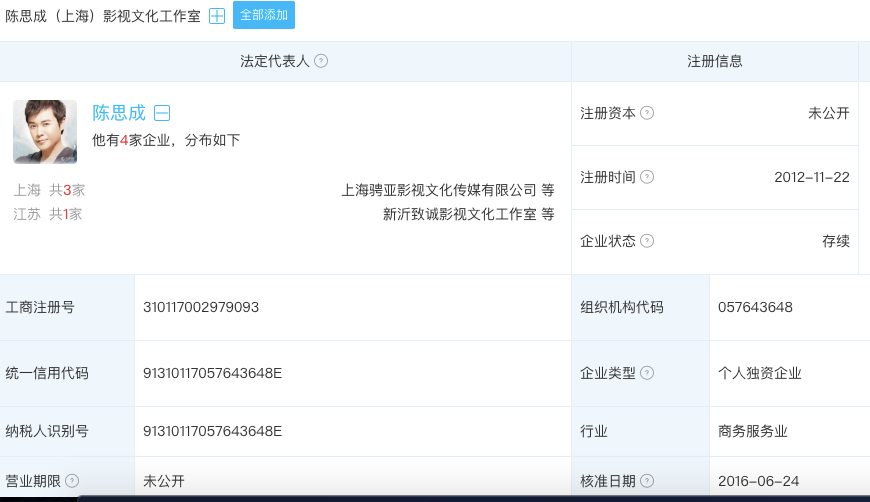The image size is (870, 502).
Task: Click the company title 陈思成（上海）影视文化工作室
Action: [103, 16]
